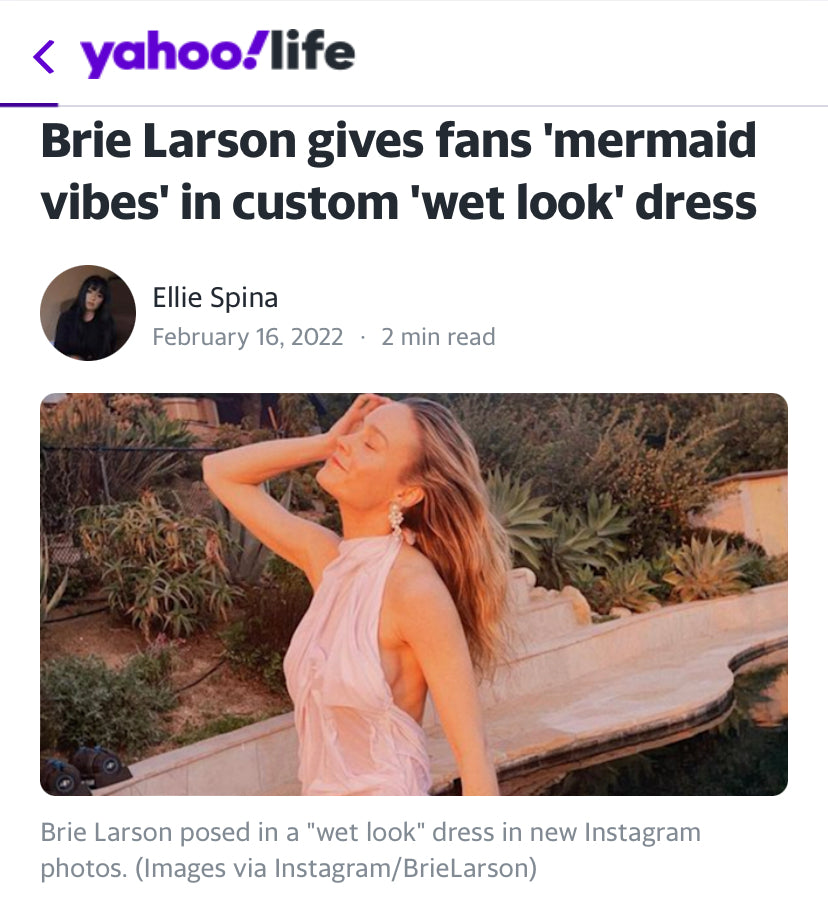Click the February 16, 2022 publish date
The width and height of the screenshot is (828, 902).
tap(247, 337)
